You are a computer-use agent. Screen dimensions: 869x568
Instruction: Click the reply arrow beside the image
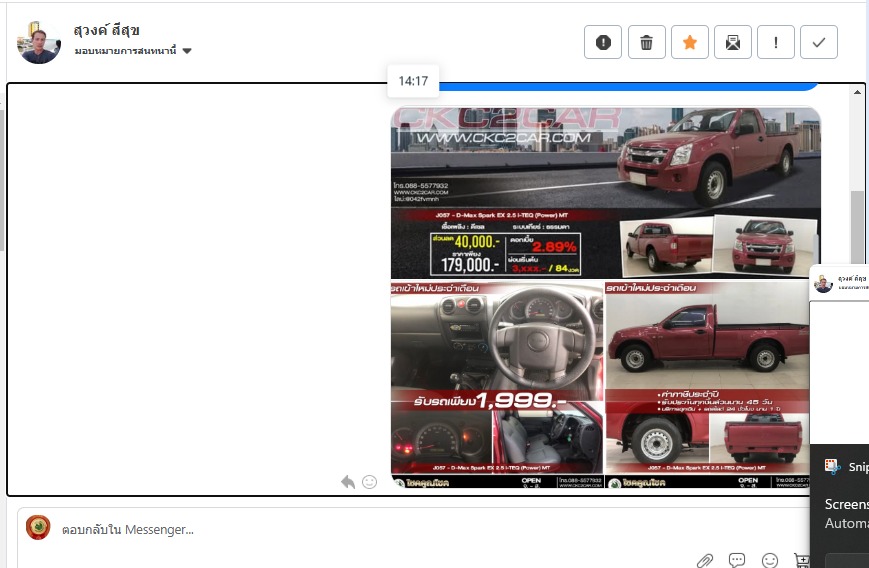[348, 482]
